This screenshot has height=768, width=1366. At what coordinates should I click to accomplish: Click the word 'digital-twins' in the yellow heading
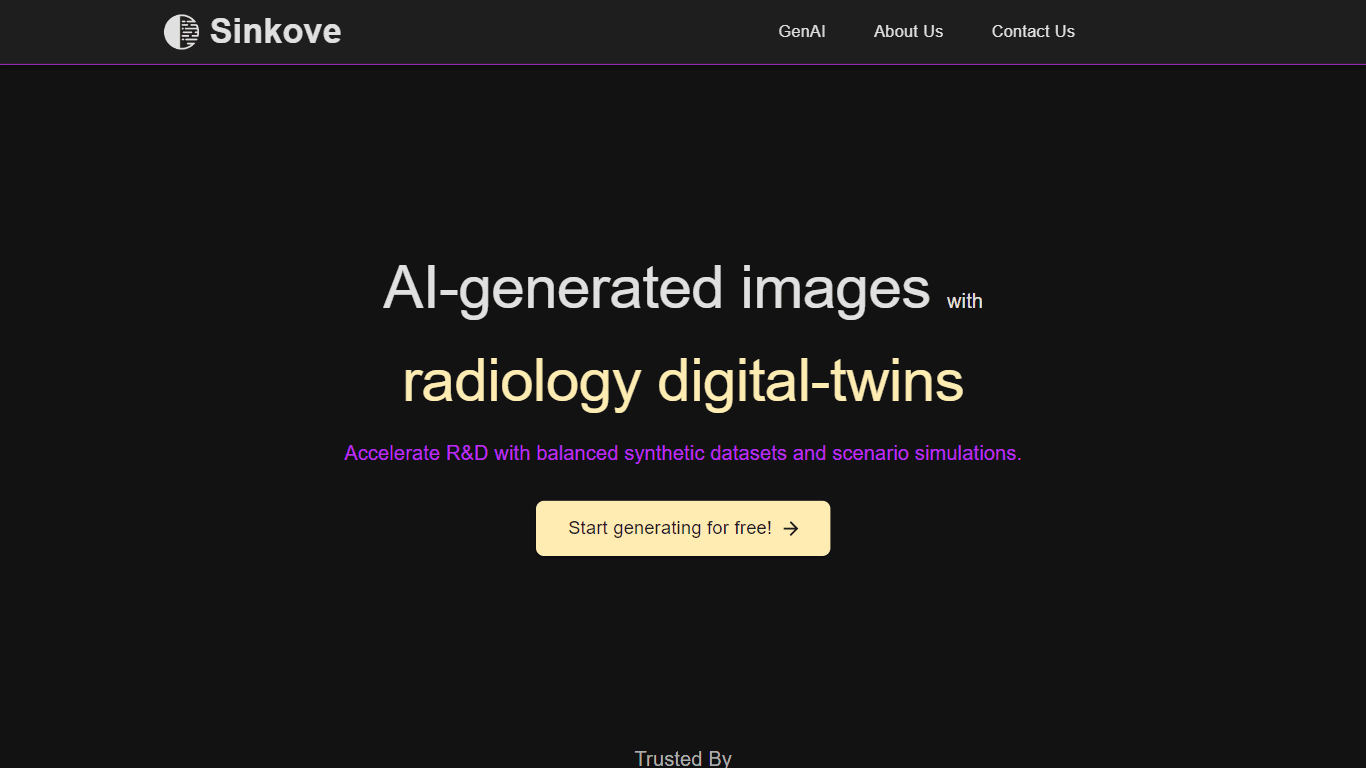[x=811, y=381]
